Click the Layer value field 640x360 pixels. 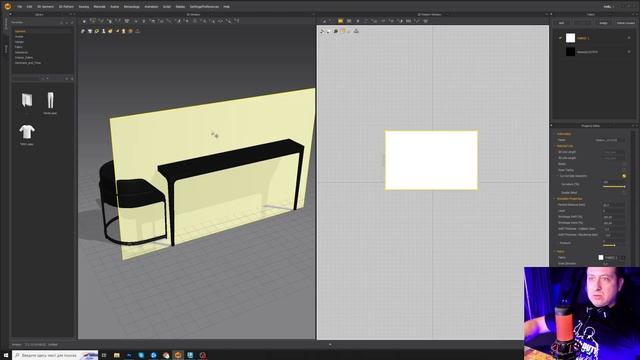point(613,211)
